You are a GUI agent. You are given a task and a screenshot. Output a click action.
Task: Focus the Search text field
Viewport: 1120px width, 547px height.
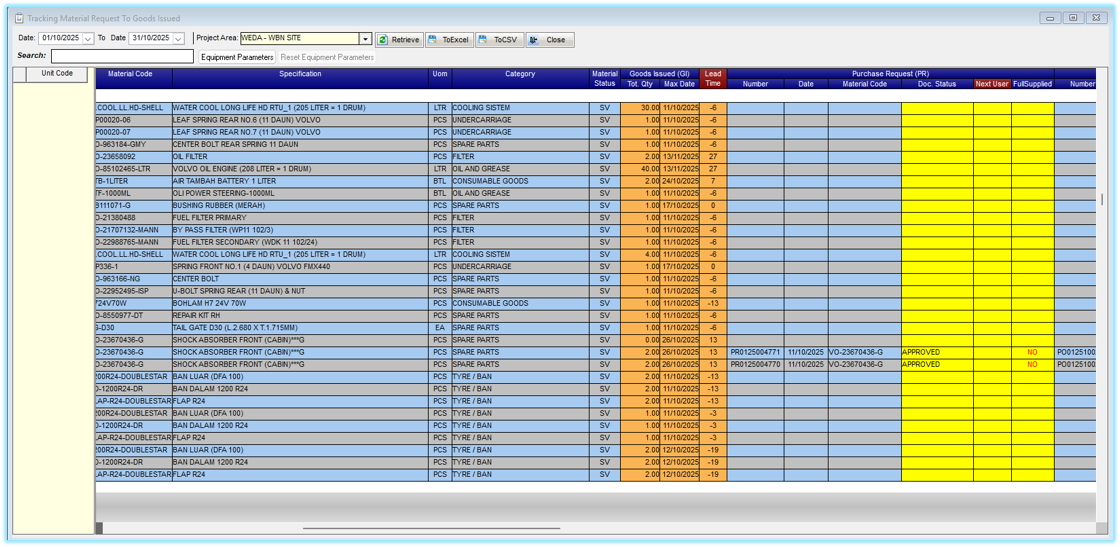122,56
